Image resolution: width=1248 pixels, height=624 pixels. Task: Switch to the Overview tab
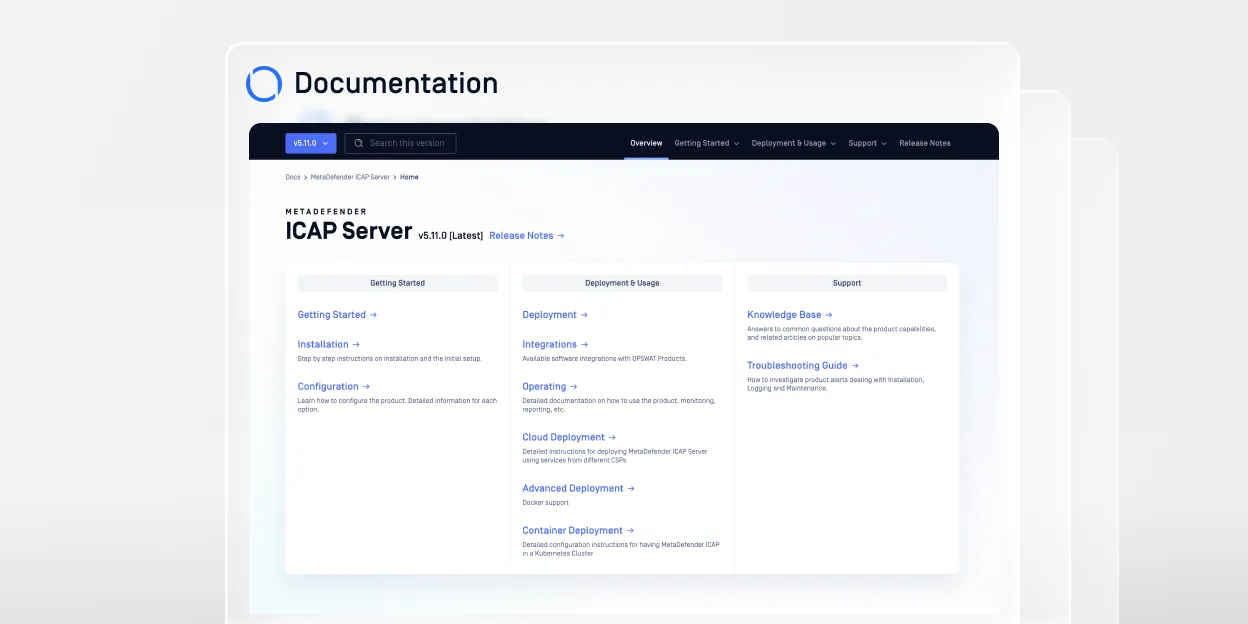tap(646, 143)
